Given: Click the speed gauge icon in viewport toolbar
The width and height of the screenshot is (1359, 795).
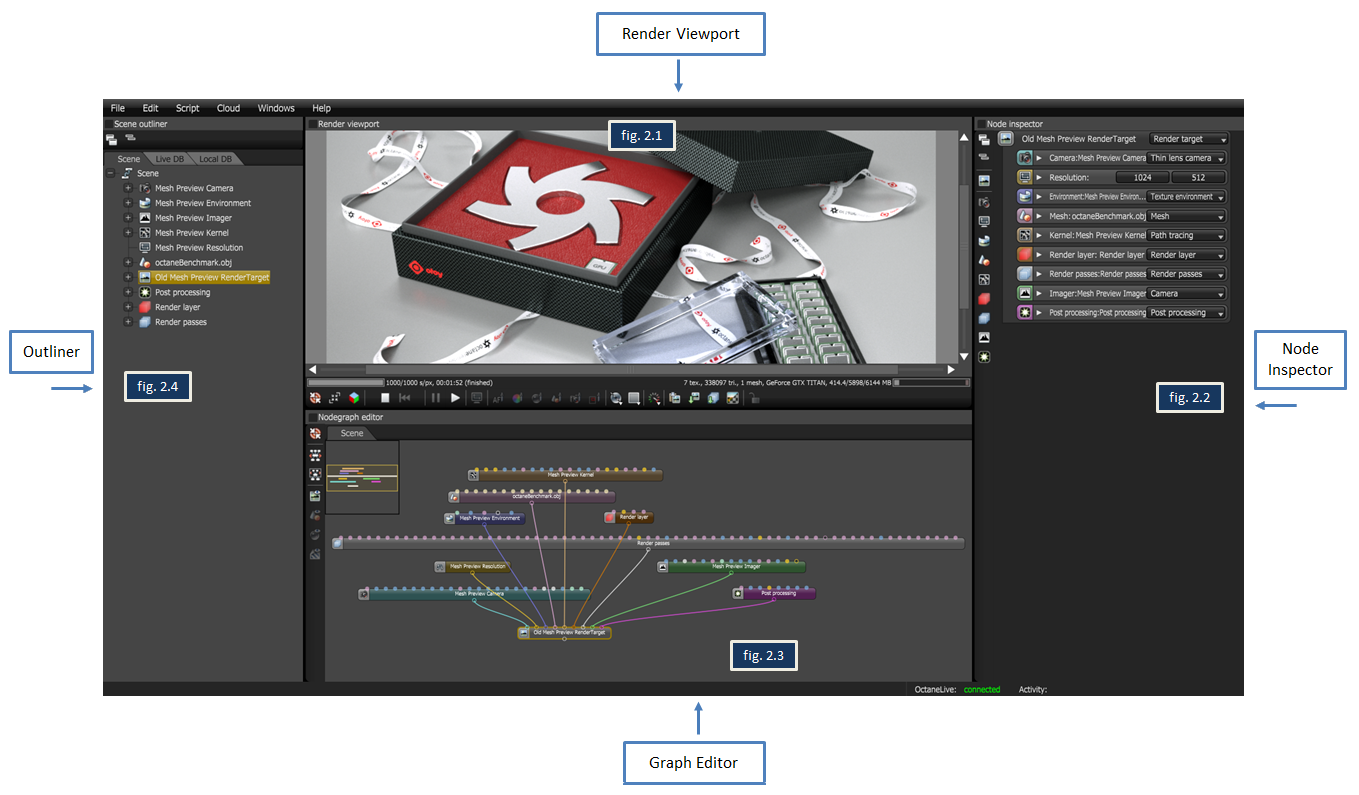Looking at the screenshot, I should pos(654,398).
